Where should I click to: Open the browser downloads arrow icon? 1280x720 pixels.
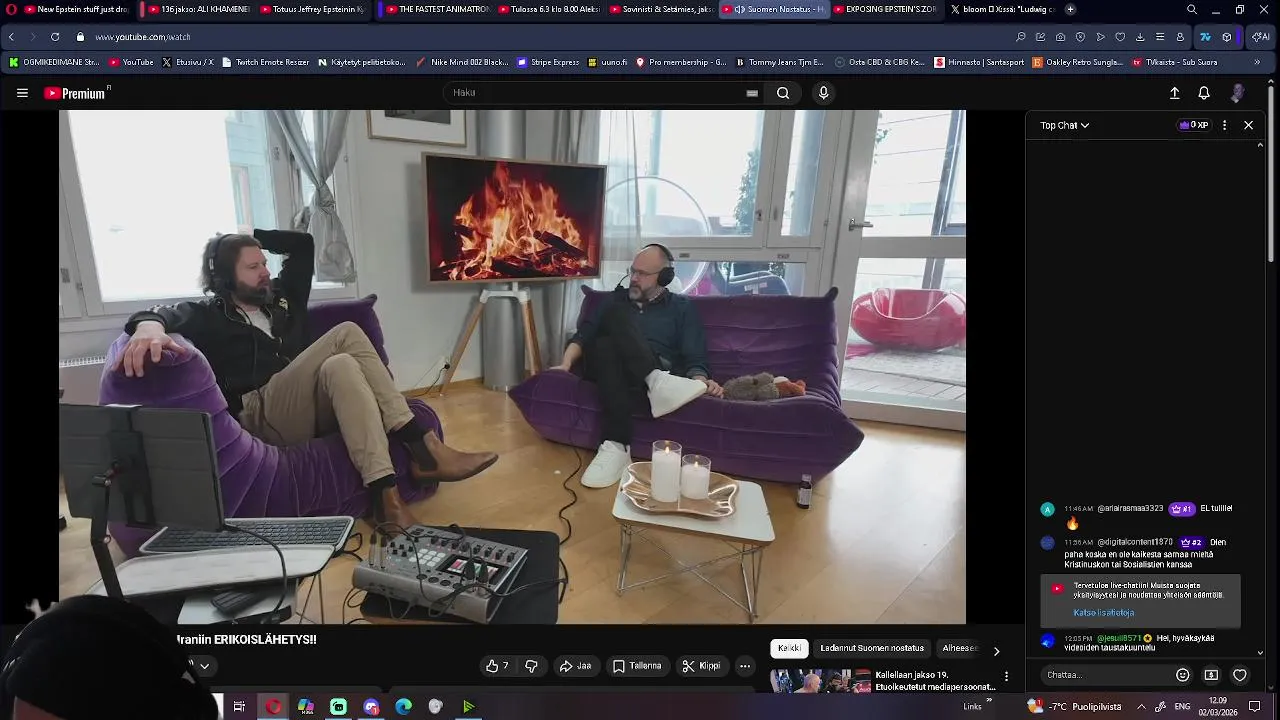1140,37
